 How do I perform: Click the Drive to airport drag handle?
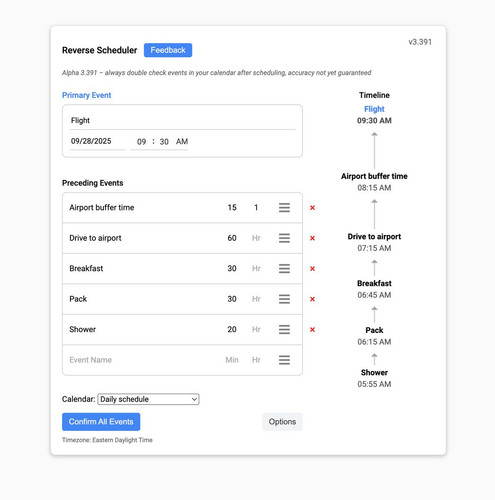[x=284, y=238]
